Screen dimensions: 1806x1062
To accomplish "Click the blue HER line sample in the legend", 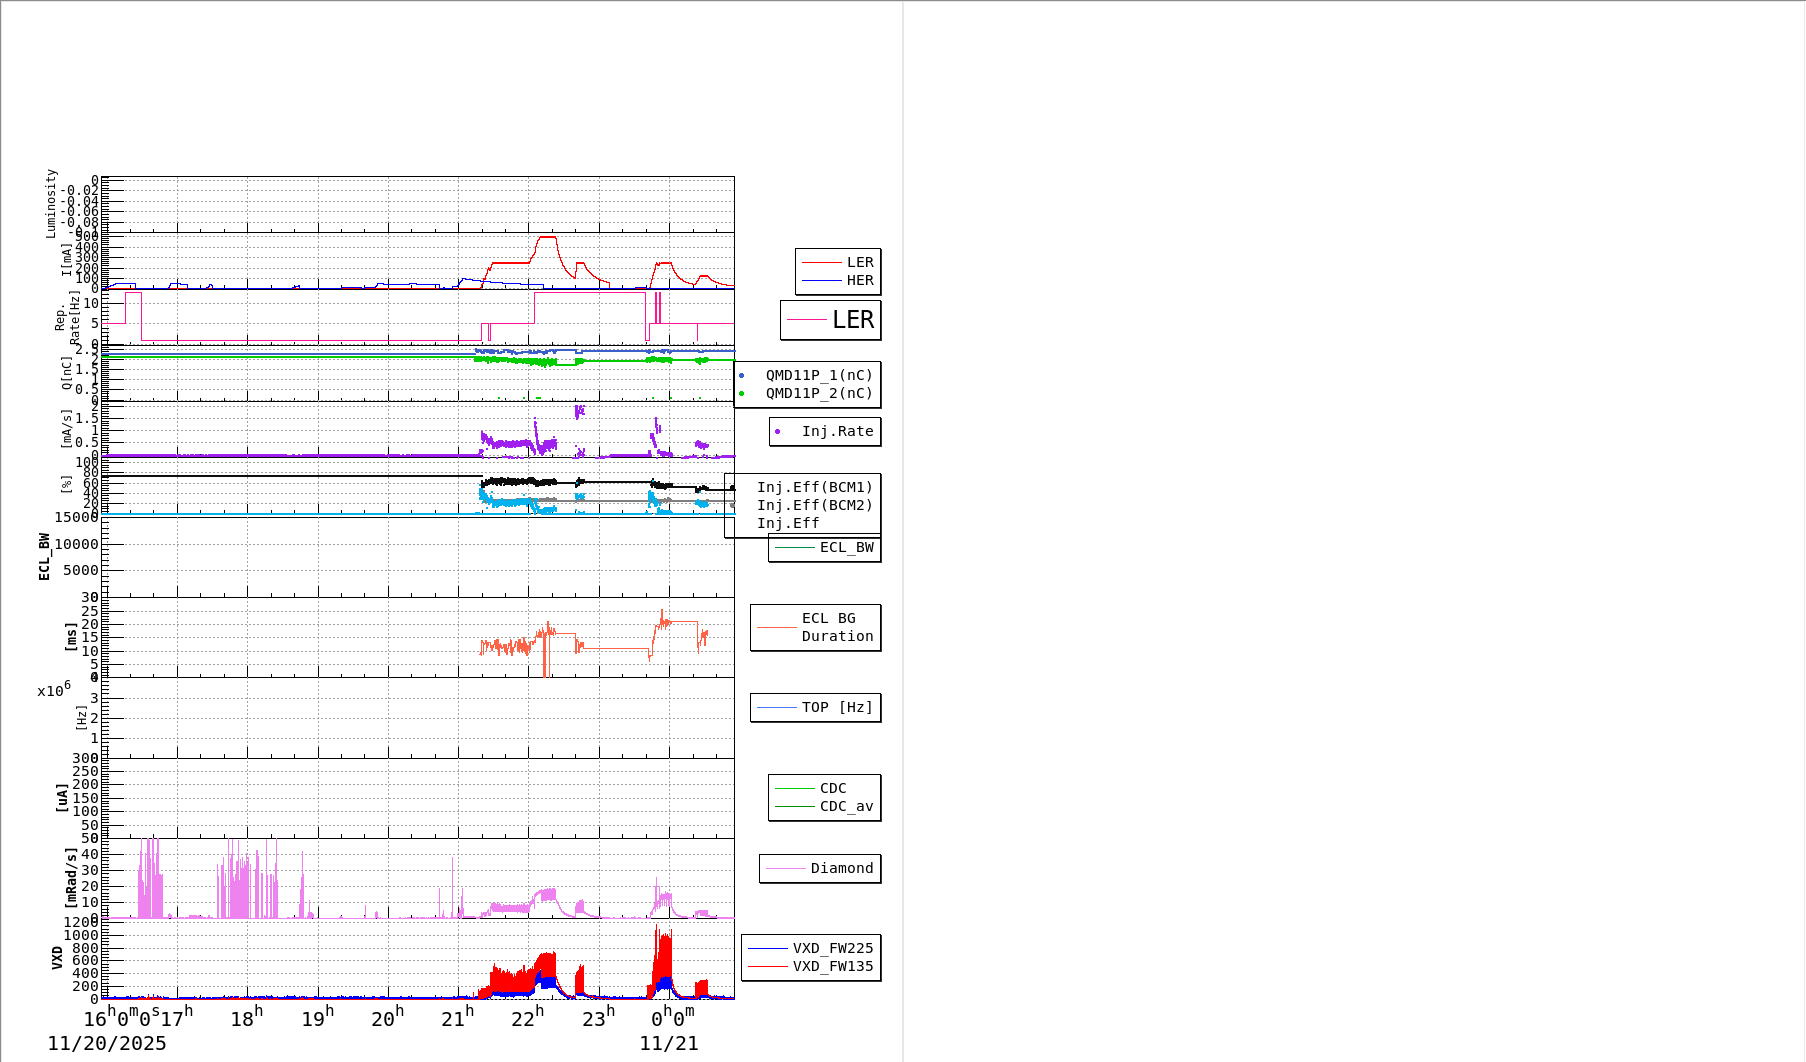I will pos(821,281).
